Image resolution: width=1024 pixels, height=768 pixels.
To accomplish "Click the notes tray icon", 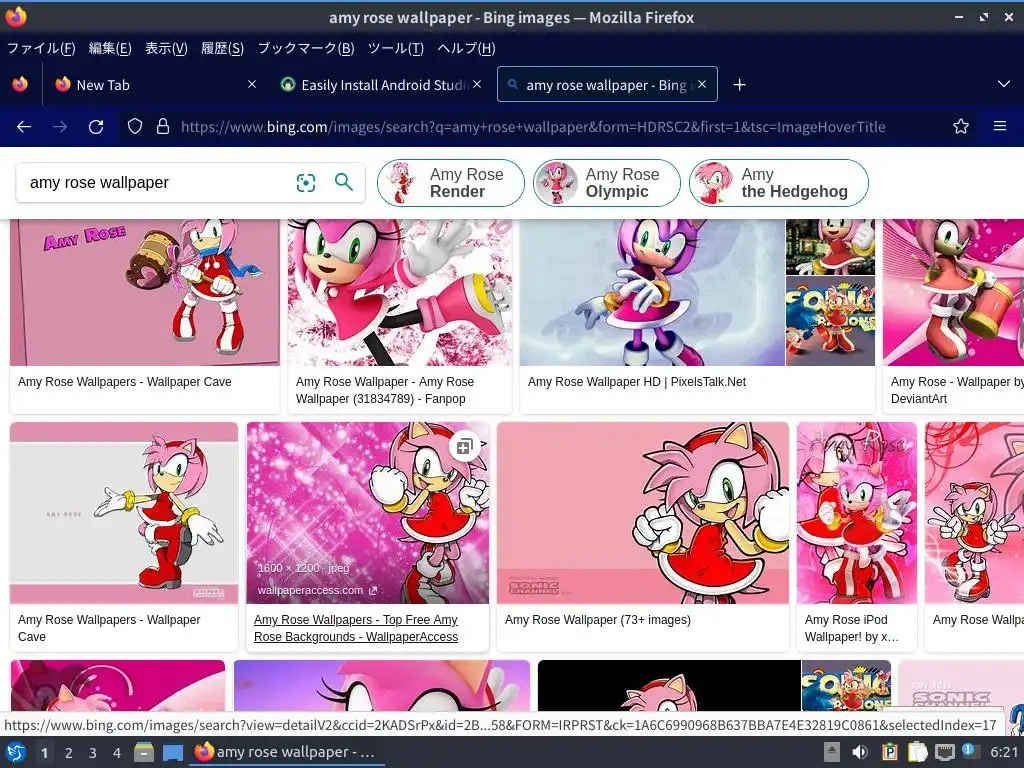I will pyautogui.click(x=917, y=752).
